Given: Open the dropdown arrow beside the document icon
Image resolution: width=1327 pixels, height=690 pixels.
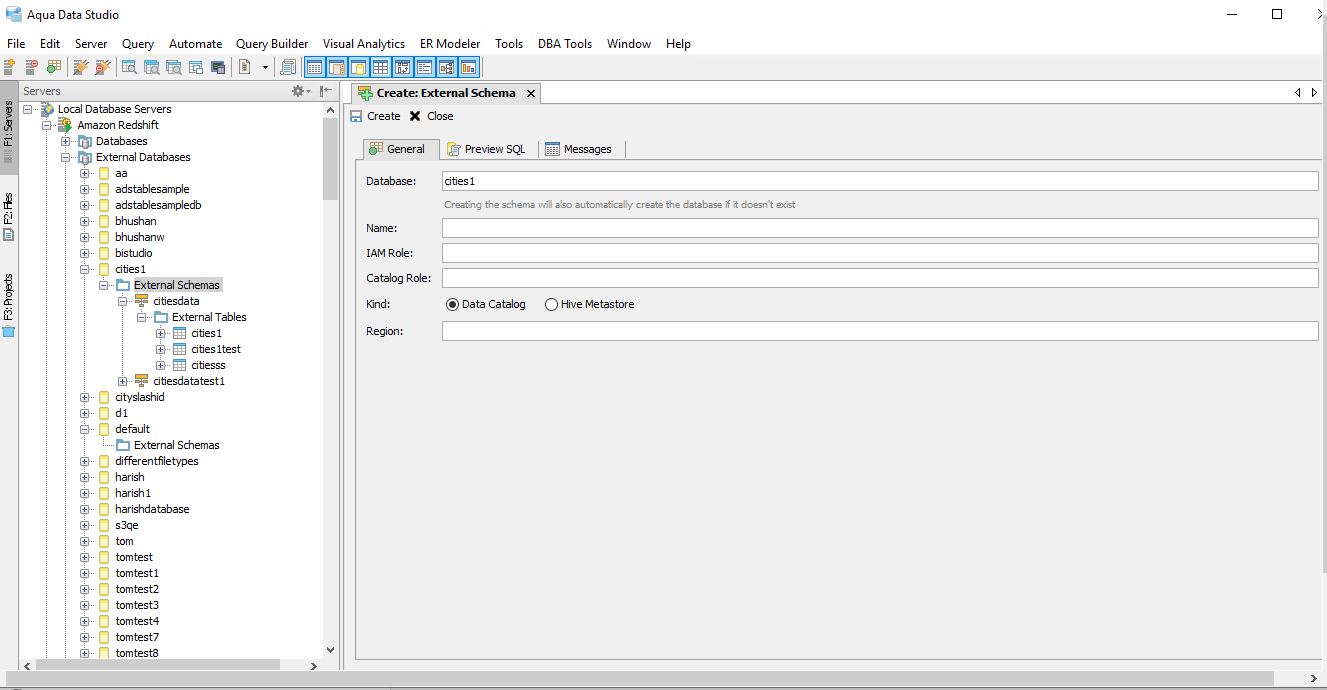Looking at the screenshot, I should click(265, 67).
